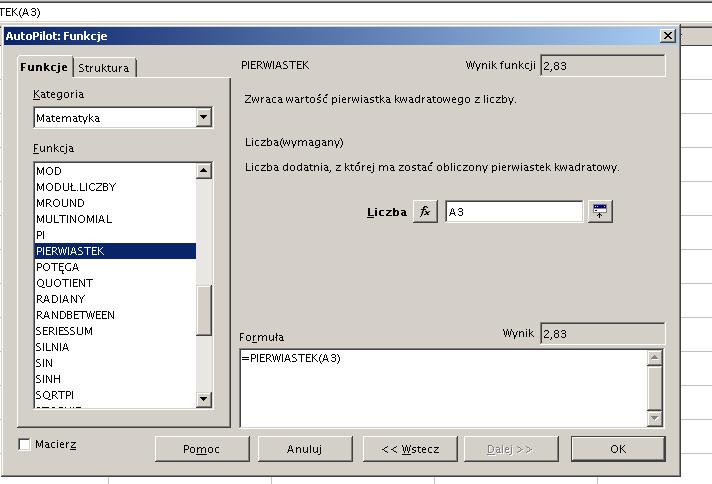Select SINH in the function list
The width and height of the screenshot is (712, 484).
115,379
